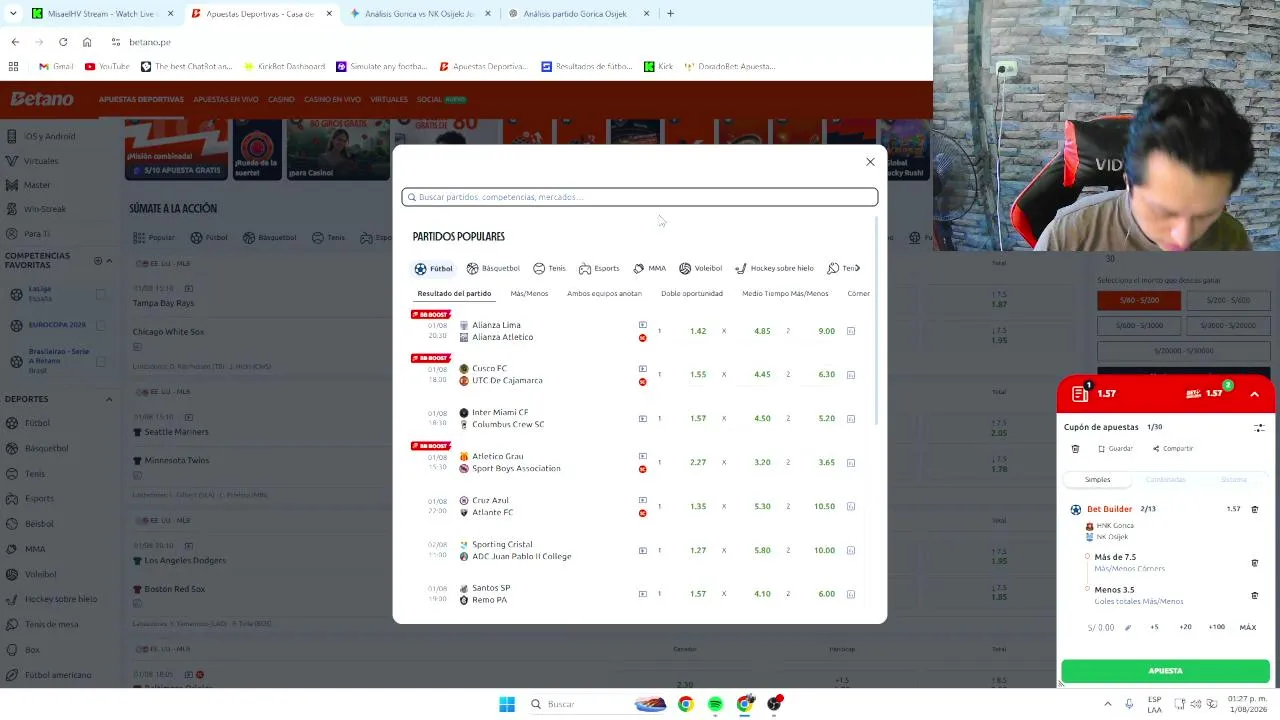Open VIRTUALES in the top menu
The height and width of the screenshot is (720, 1280).
[x=388, y=100]
